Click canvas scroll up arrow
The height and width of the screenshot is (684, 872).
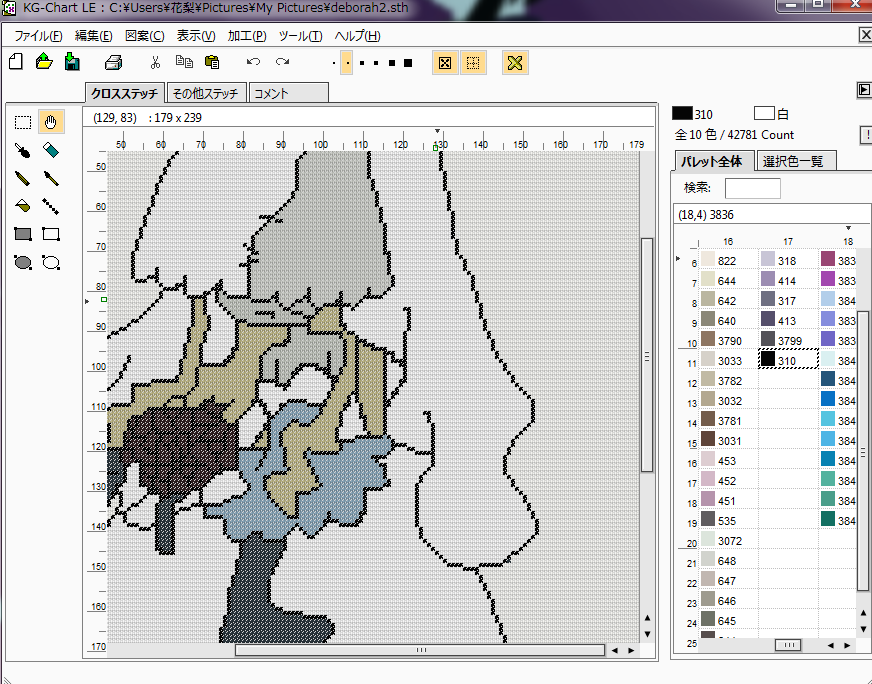pos(647,618)
